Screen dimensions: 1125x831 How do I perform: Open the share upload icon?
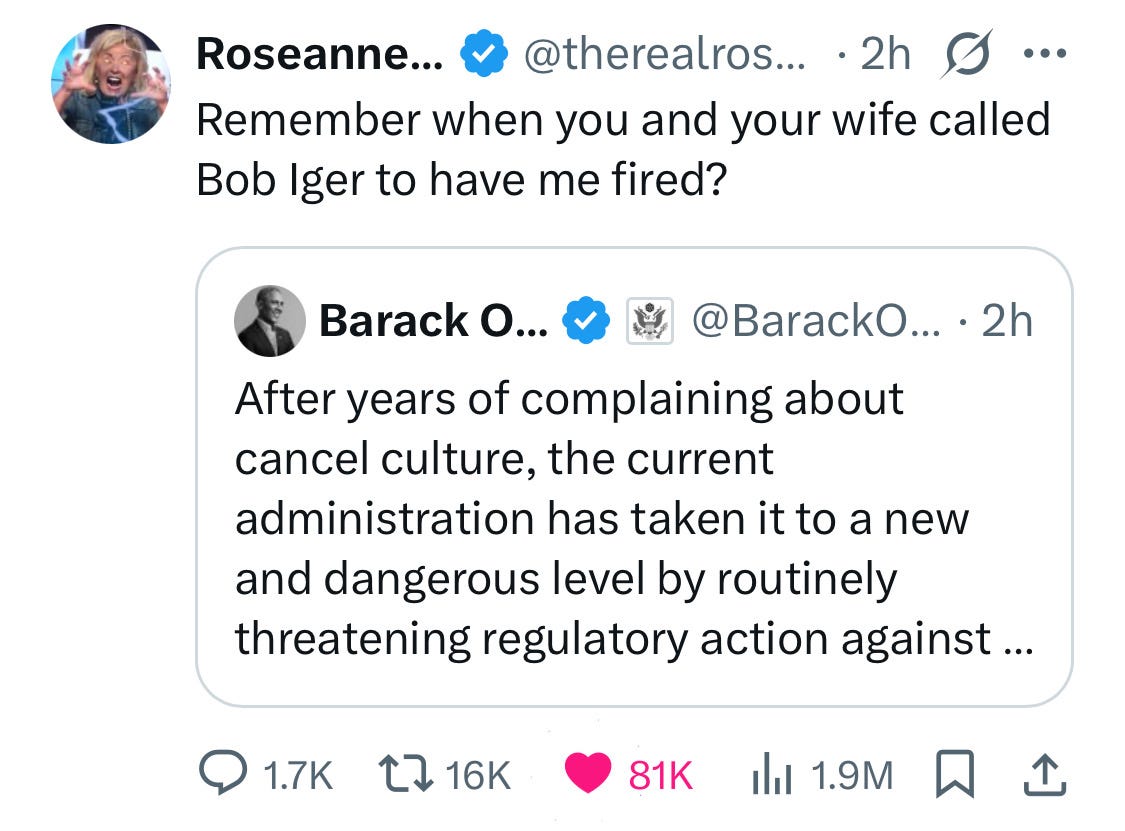click(x=1044, y=774)
